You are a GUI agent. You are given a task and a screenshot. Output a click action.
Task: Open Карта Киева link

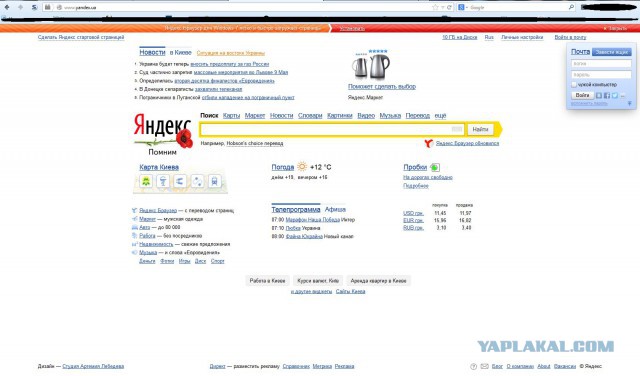click(159, 167)
